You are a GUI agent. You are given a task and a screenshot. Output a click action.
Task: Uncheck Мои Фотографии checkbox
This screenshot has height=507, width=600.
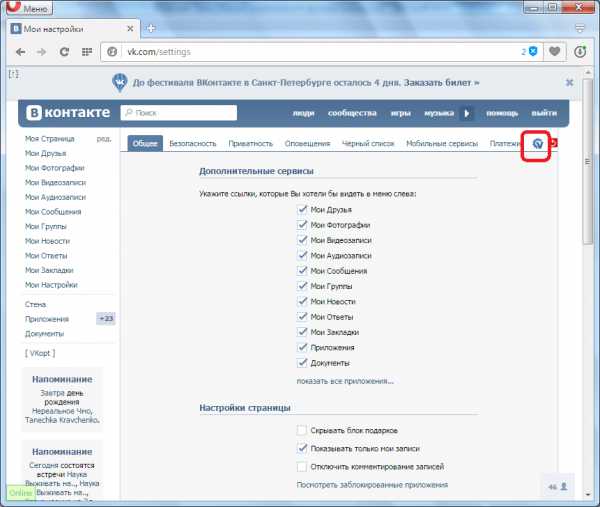302,225
